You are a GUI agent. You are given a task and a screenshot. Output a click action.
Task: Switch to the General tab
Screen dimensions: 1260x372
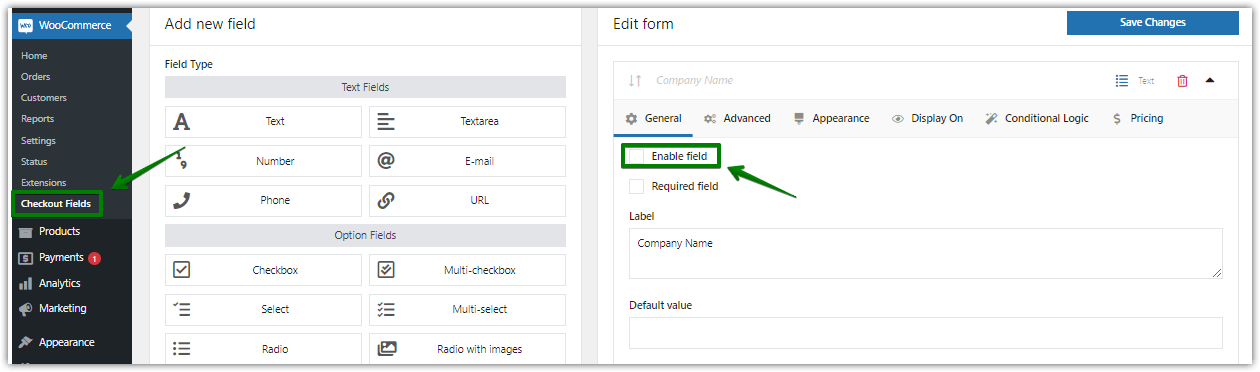pyautogui.click(x=653, y=118)
